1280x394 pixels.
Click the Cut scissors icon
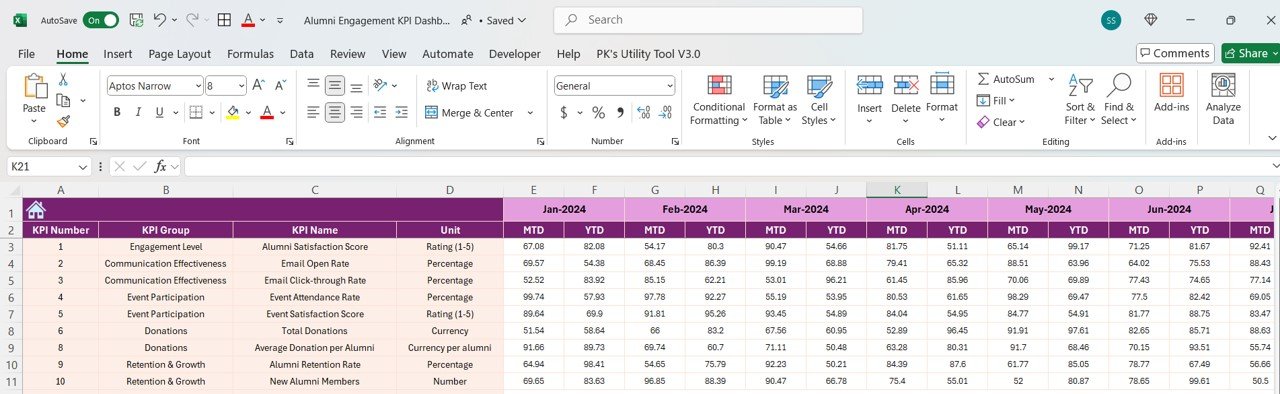[63, 80]
